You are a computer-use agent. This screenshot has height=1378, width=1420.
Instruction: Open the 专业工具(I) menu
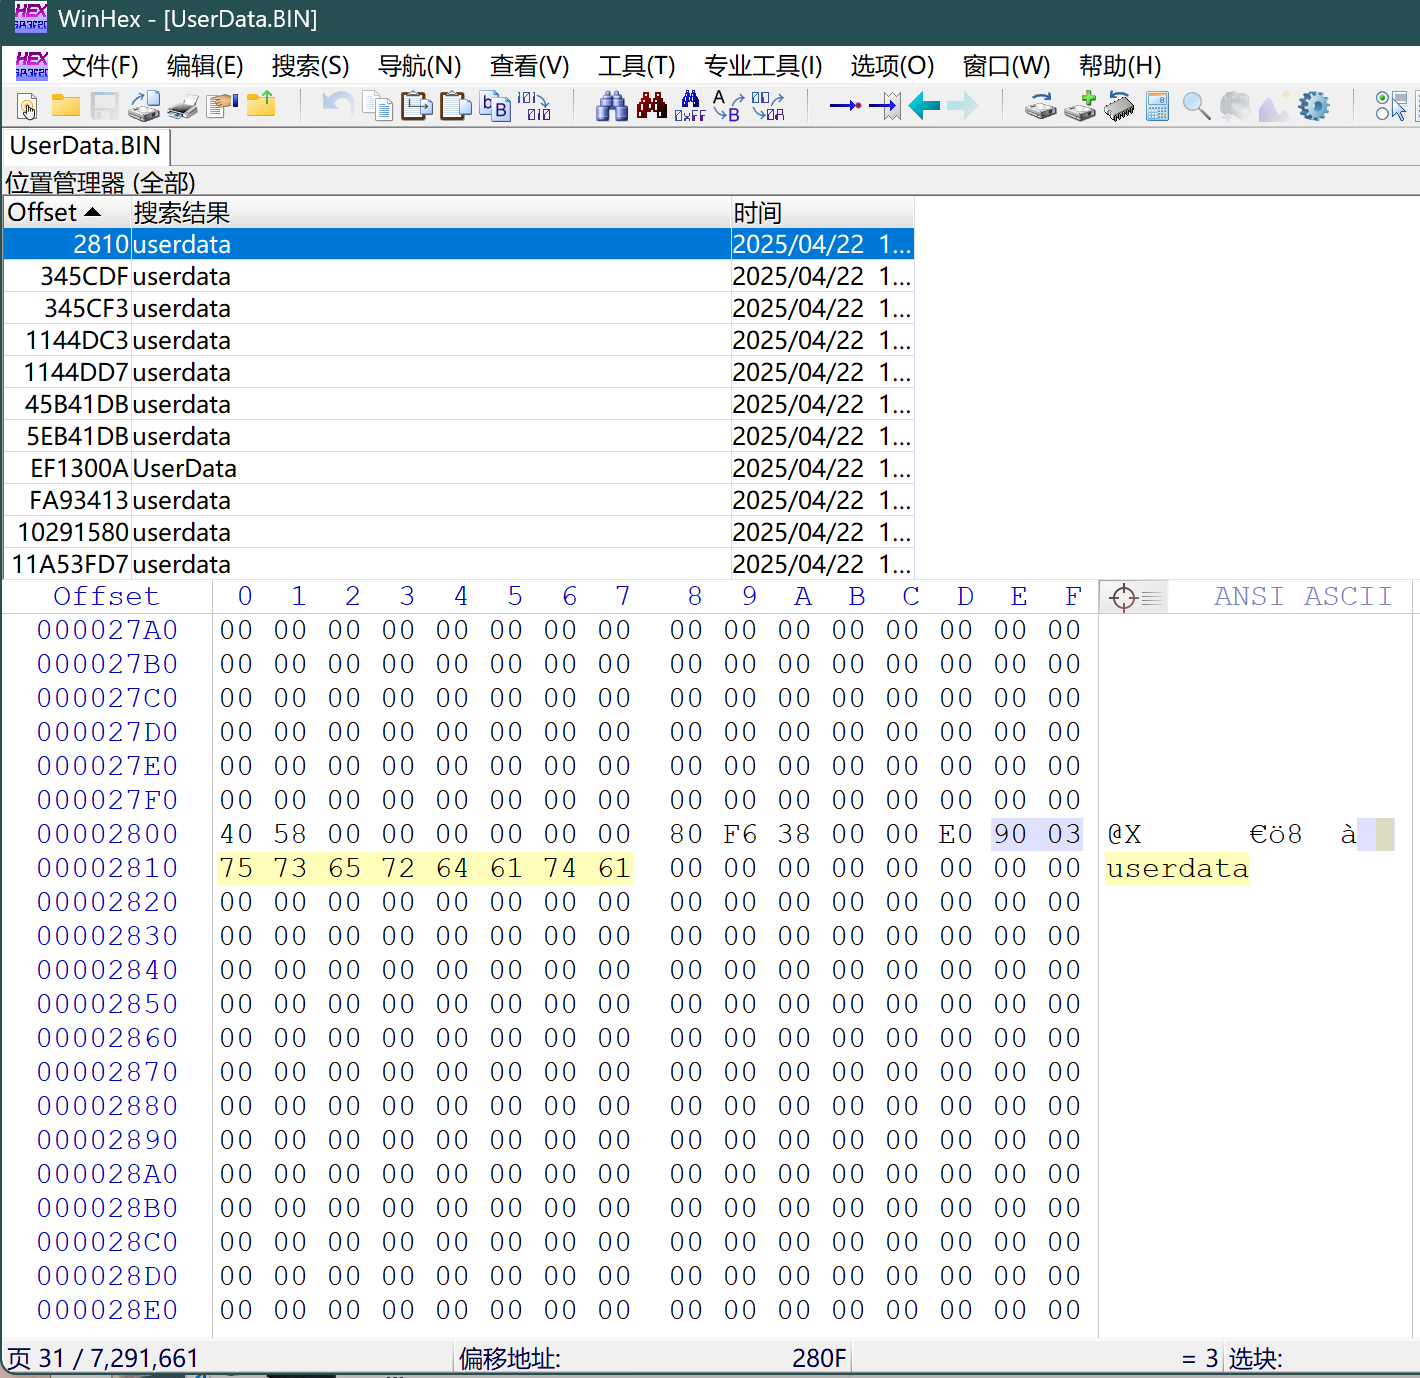click(x=763, y=66)
